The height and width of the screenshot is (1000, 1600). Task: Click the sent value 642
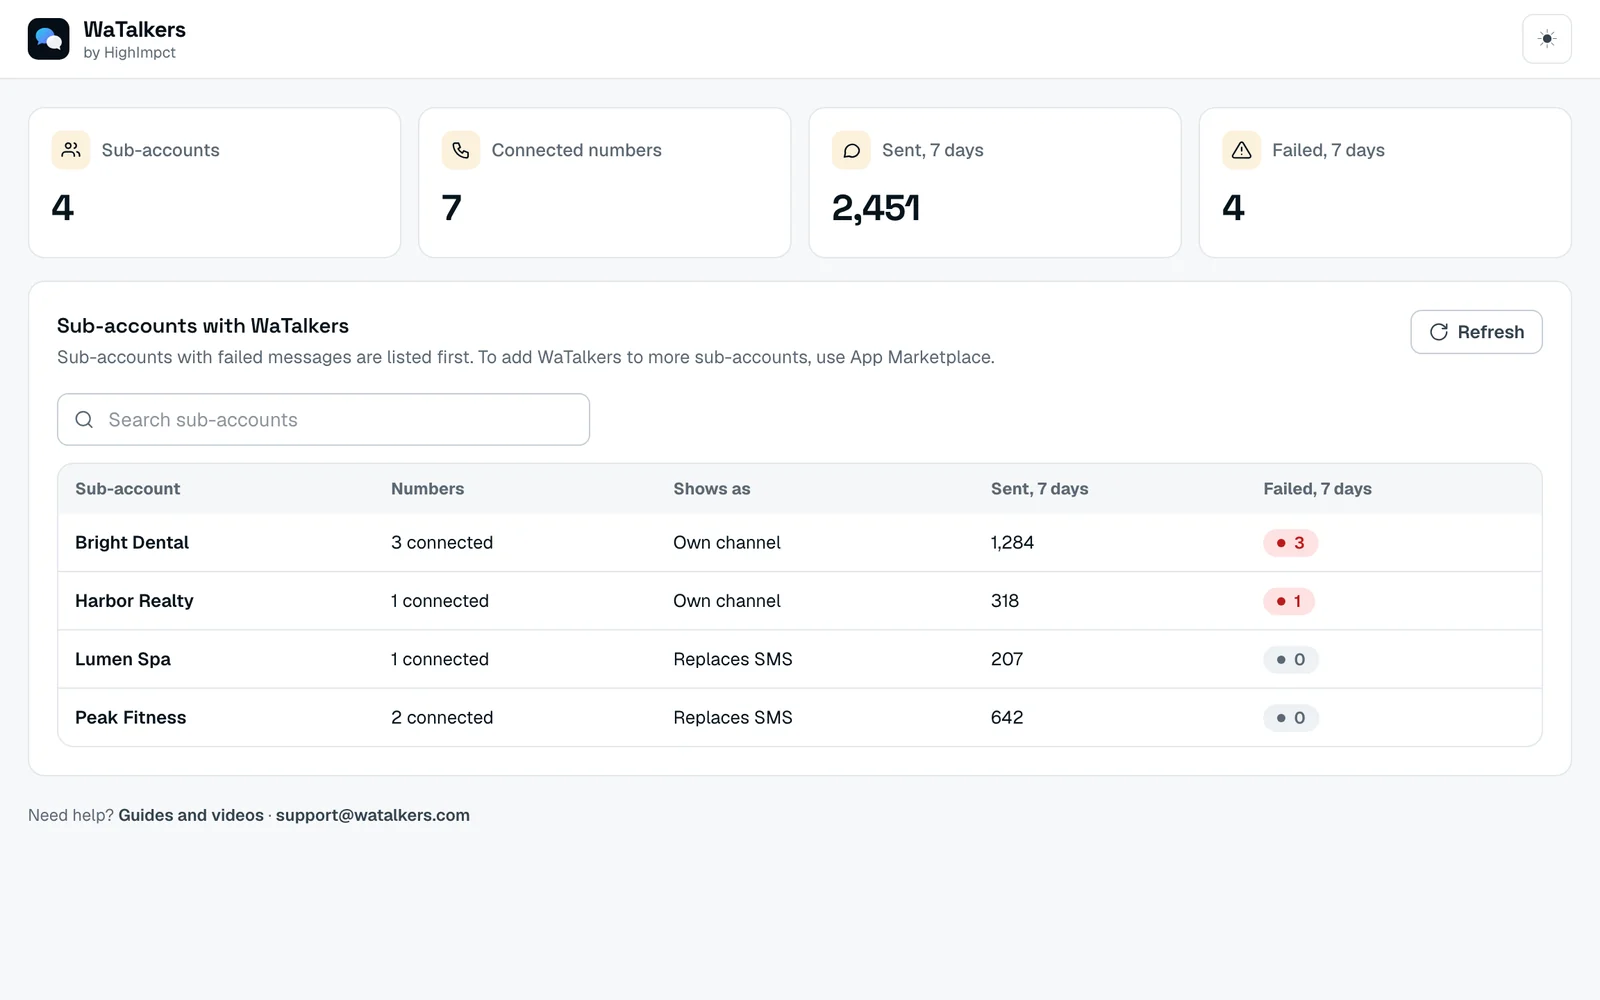pyautogui.click(x=1007, y=717)
